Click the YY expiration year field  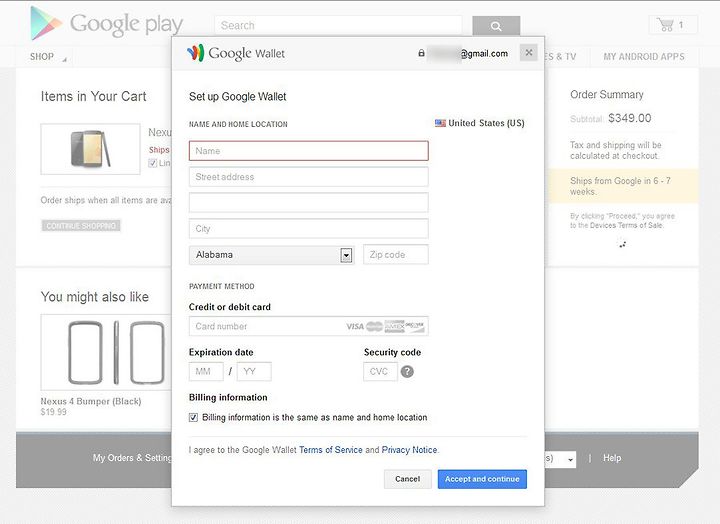(254, 372)
